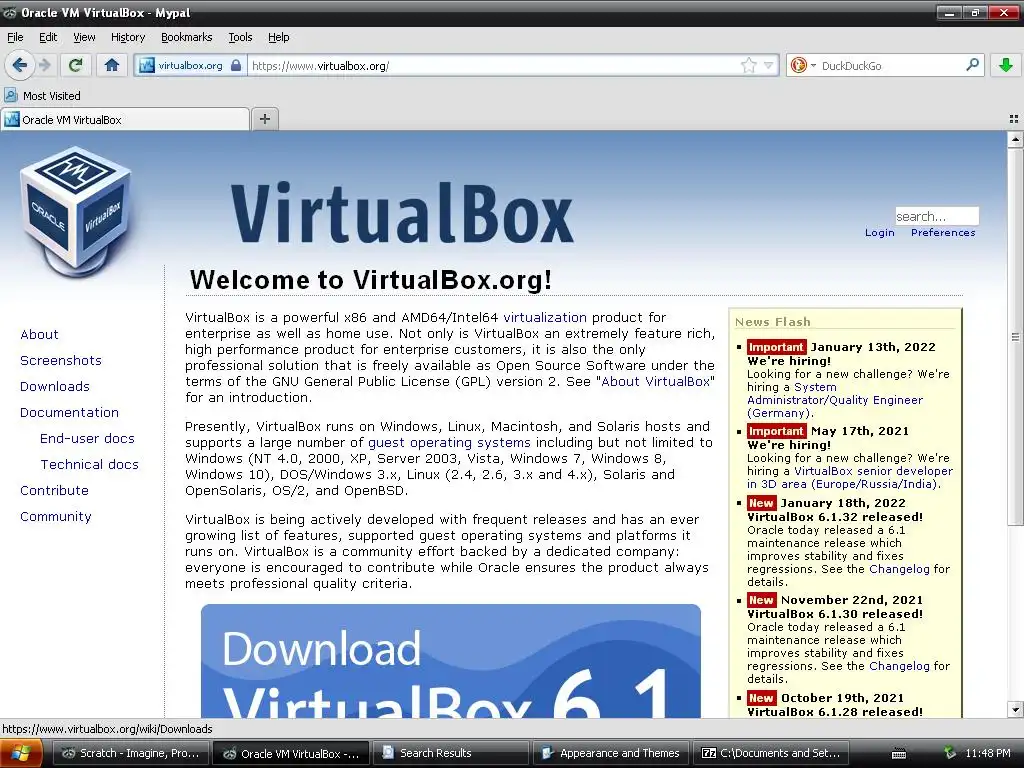Open Changelog link for 6.1.30 release
The image size is (1024, 768).
pyautogui.click(x=899, y=666)
